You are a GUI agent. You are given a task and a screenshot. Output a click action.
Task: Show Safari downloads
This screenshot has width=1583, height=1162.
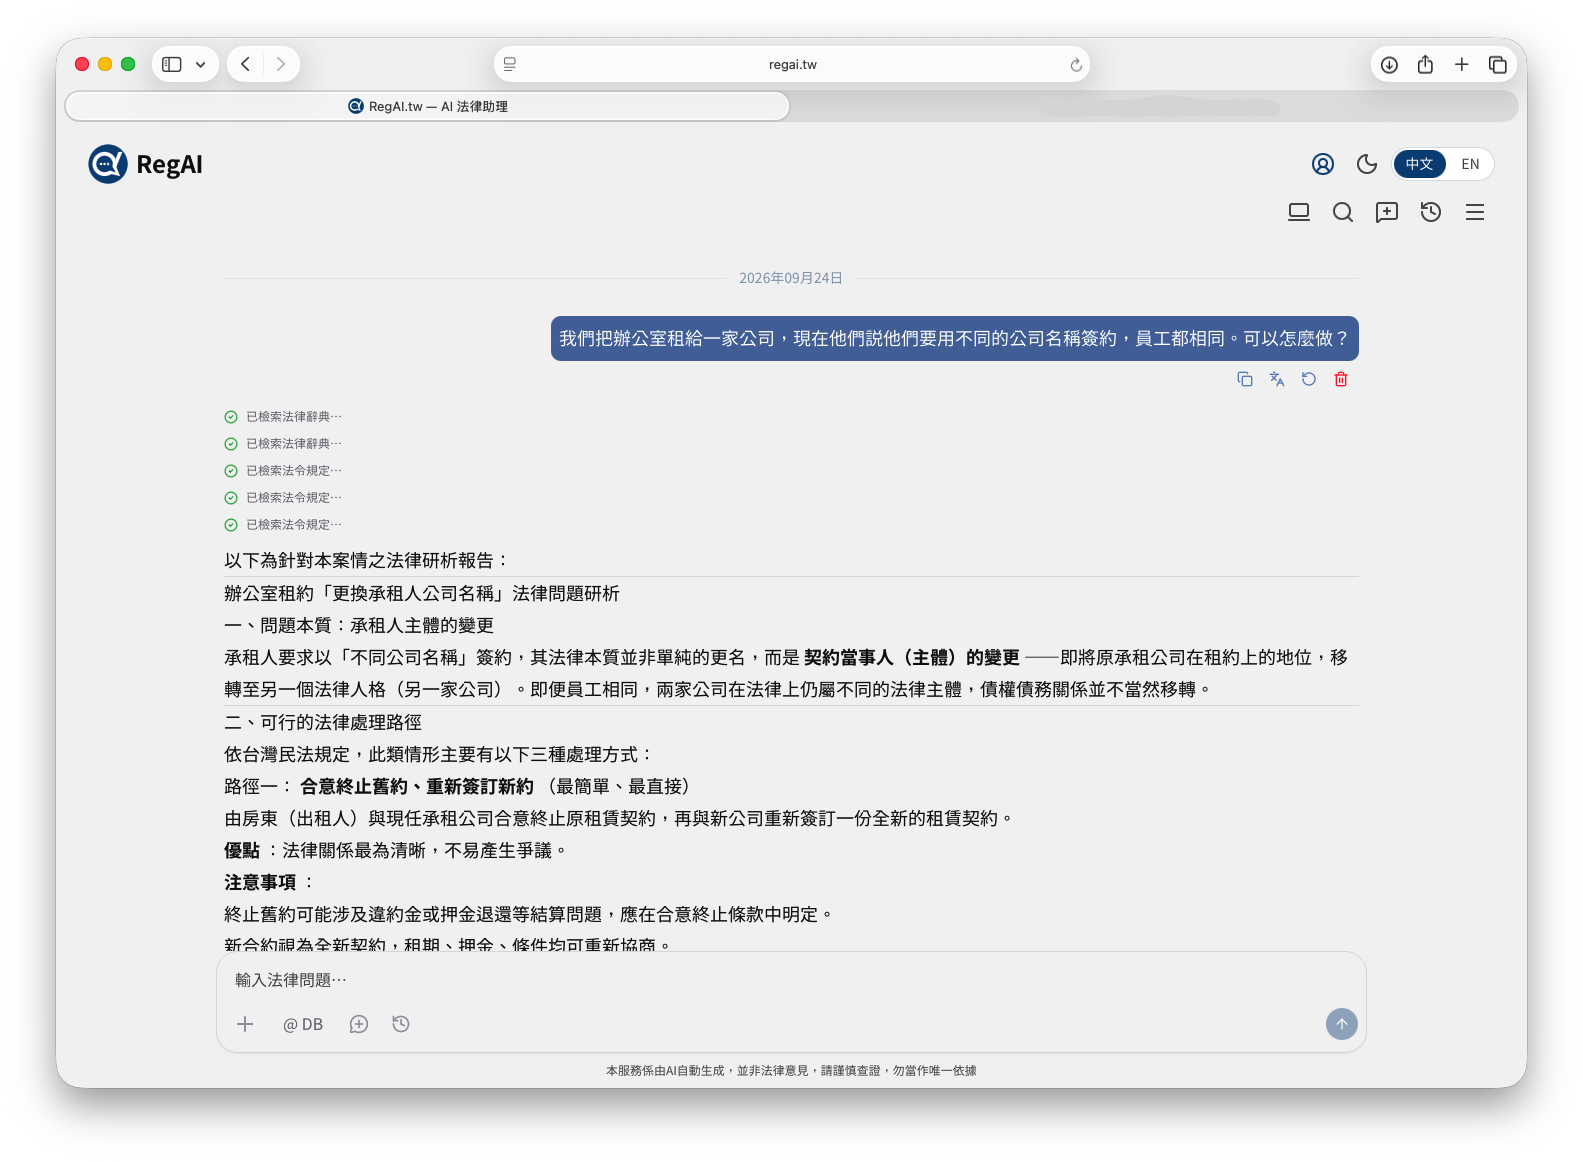[x=1389, y=65]
